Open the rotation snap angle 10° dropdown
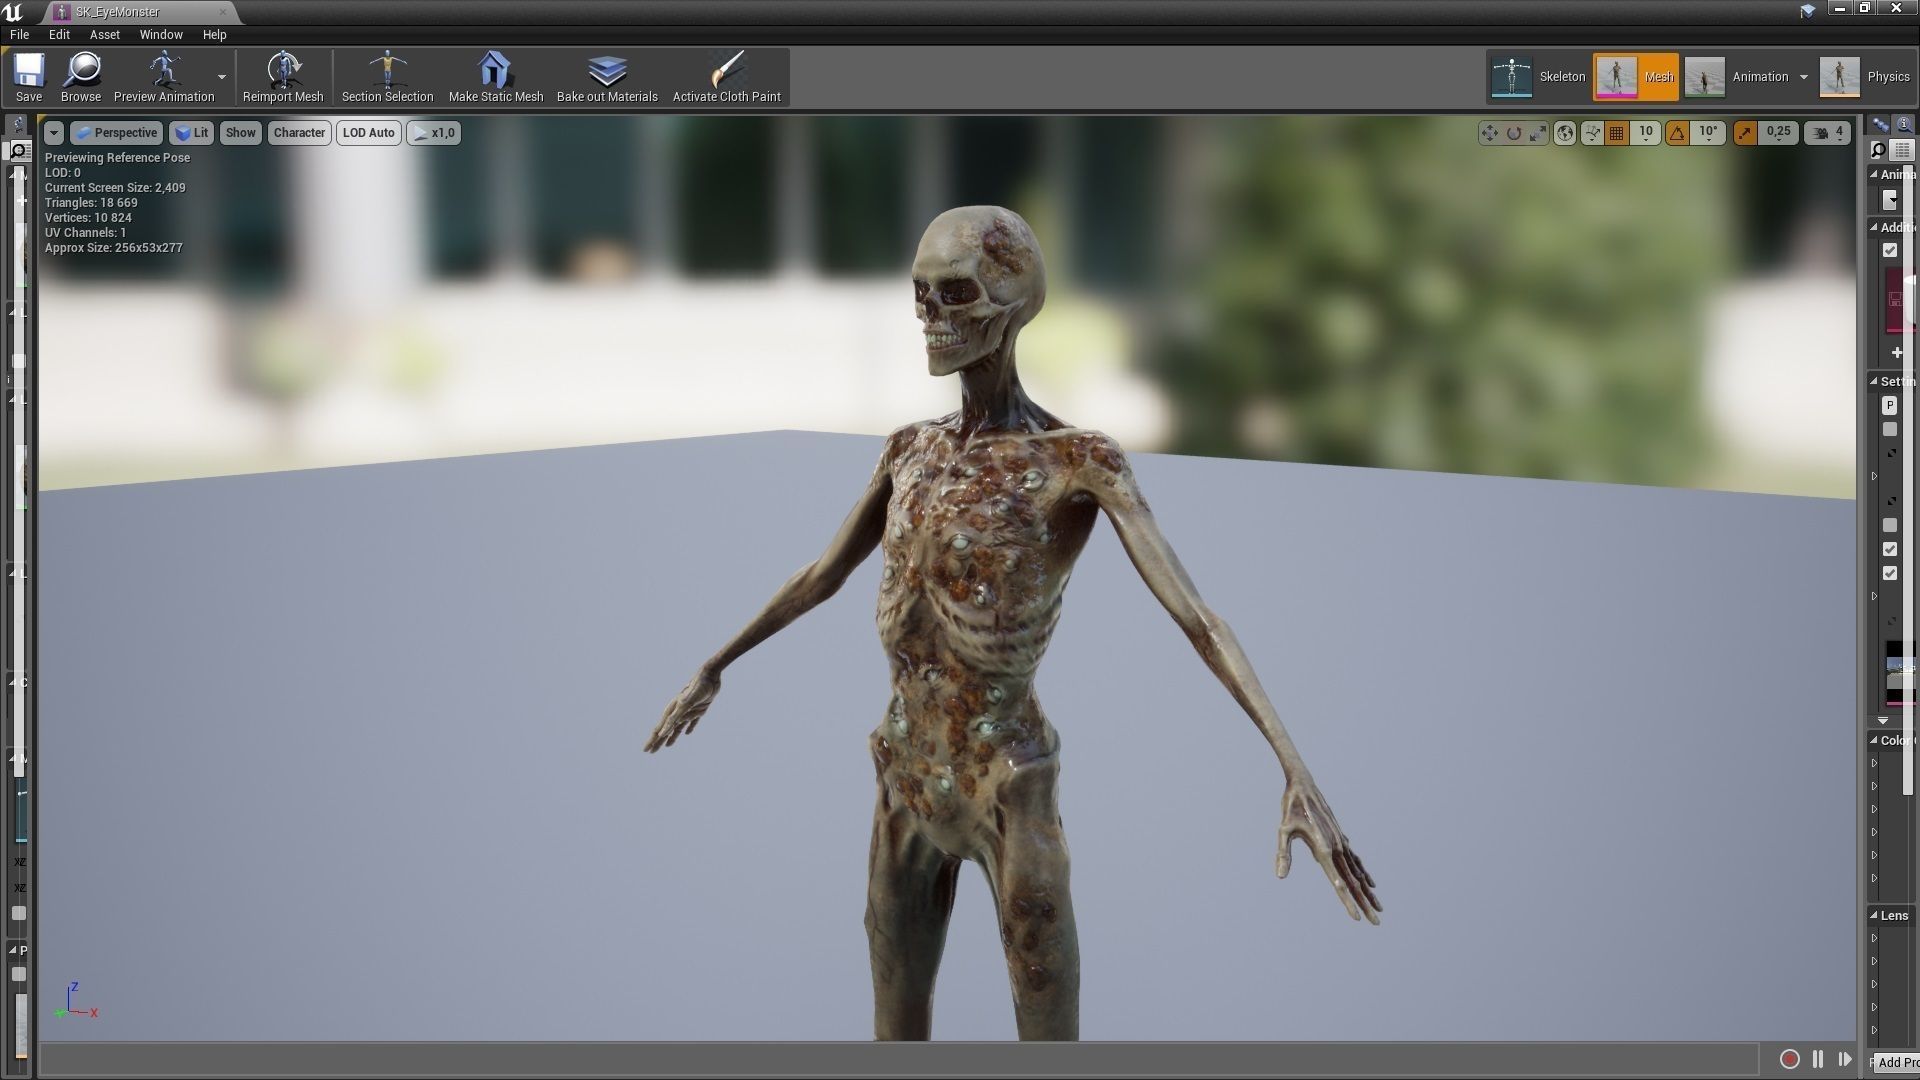 point(1708,133)
